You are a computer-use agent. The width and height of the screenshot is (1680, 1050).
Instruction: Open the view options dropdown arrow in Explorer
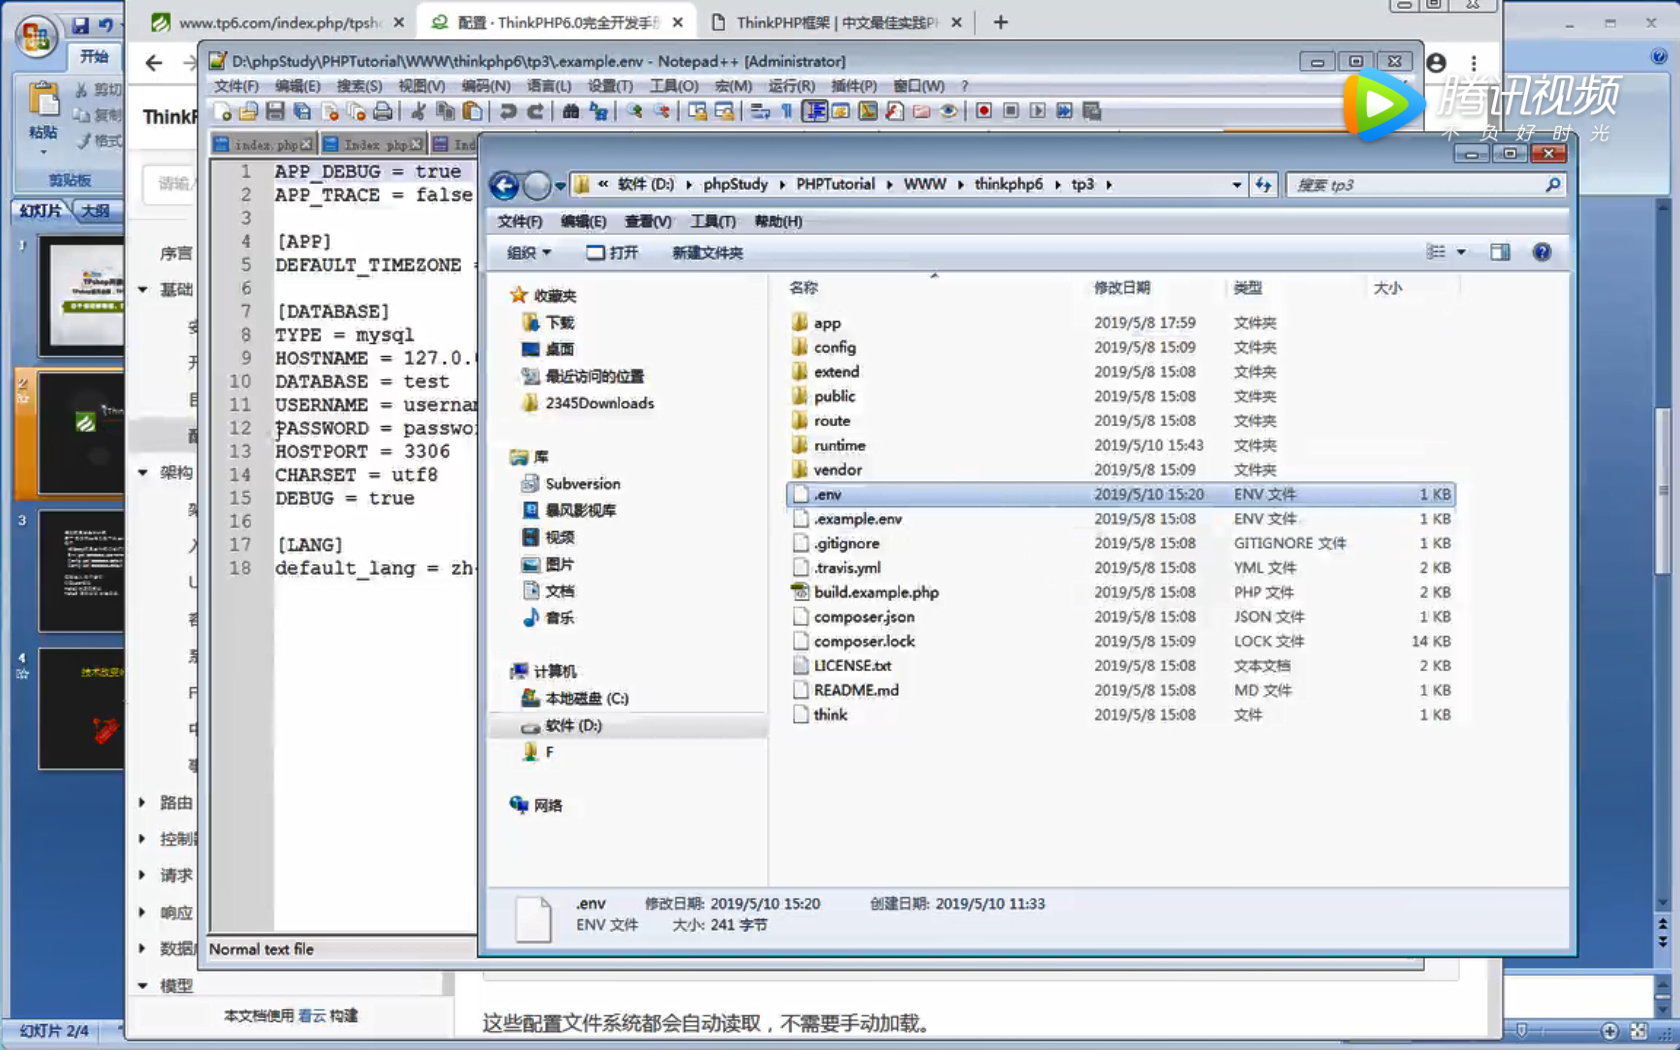click(1461, 252)
